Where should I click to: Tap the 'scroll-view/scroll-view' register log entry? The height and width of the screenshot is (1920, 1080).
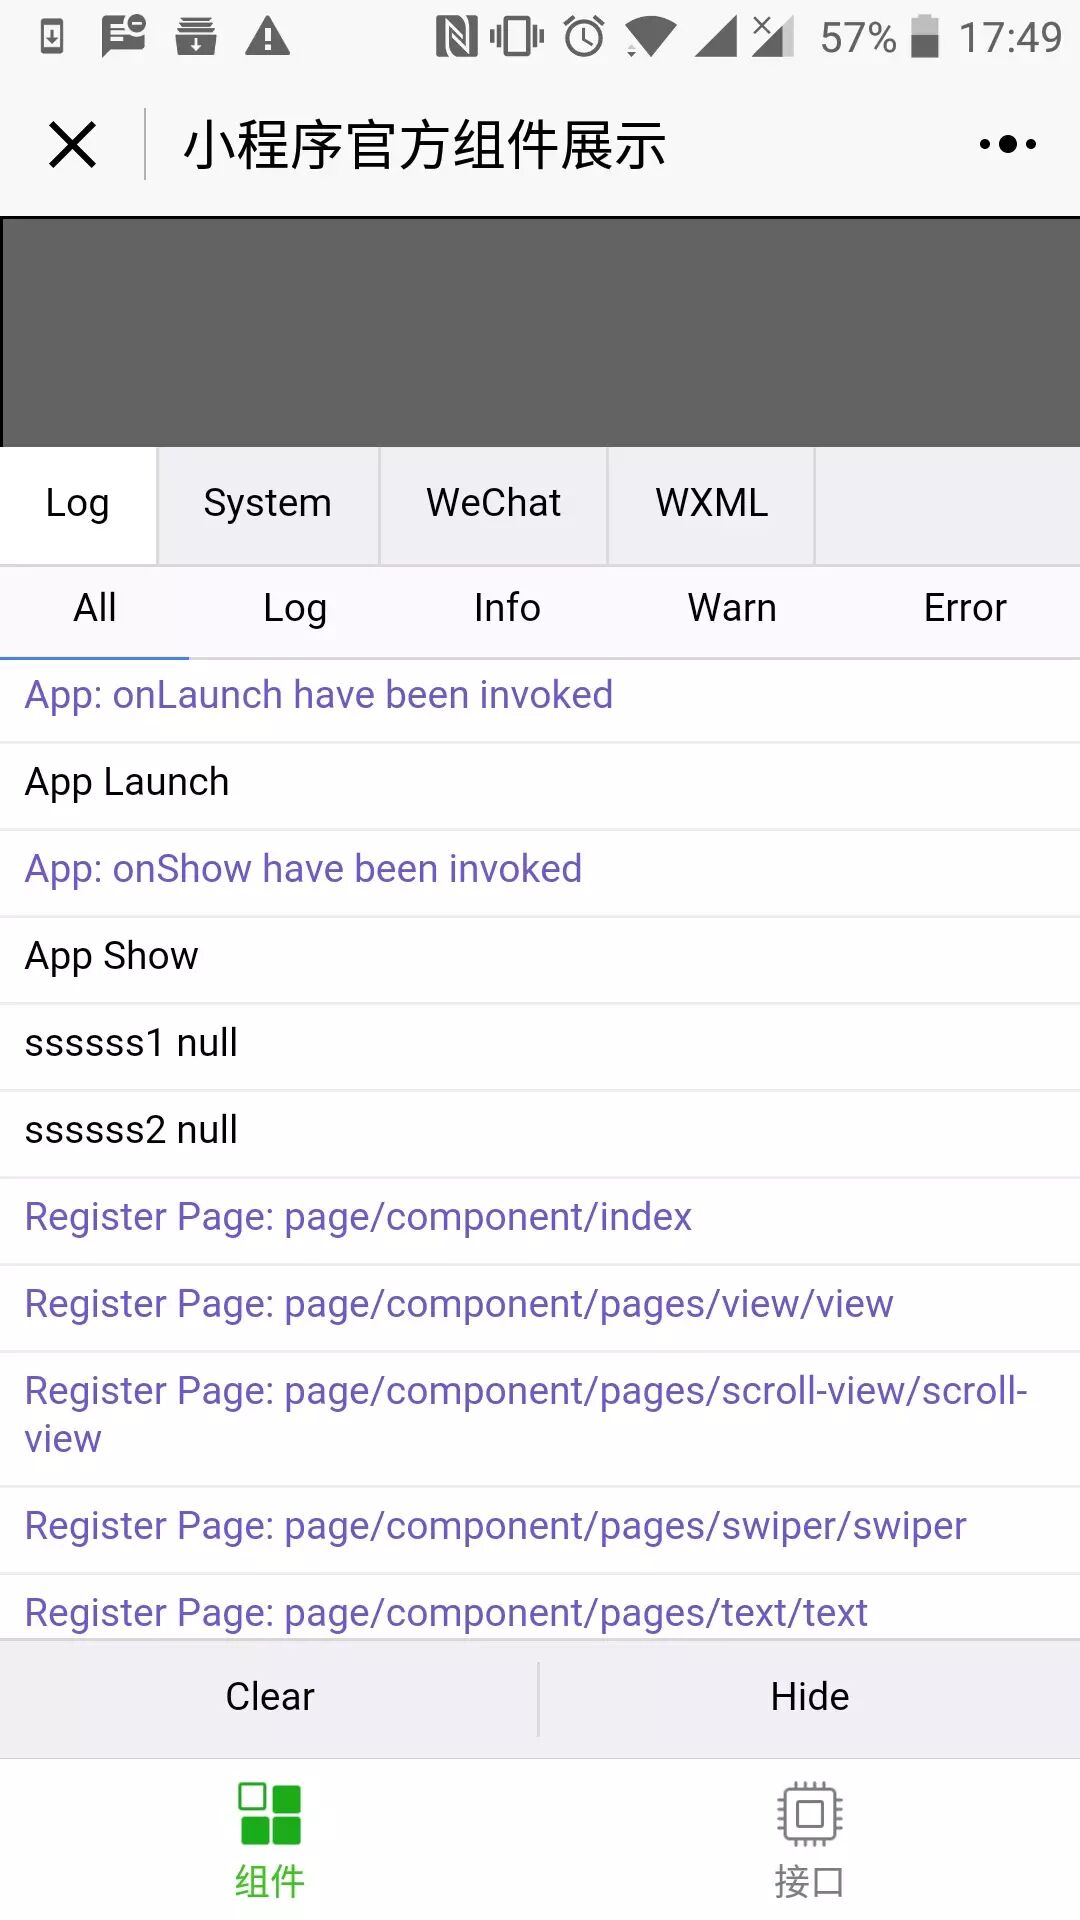click(x=540, y=1417)
